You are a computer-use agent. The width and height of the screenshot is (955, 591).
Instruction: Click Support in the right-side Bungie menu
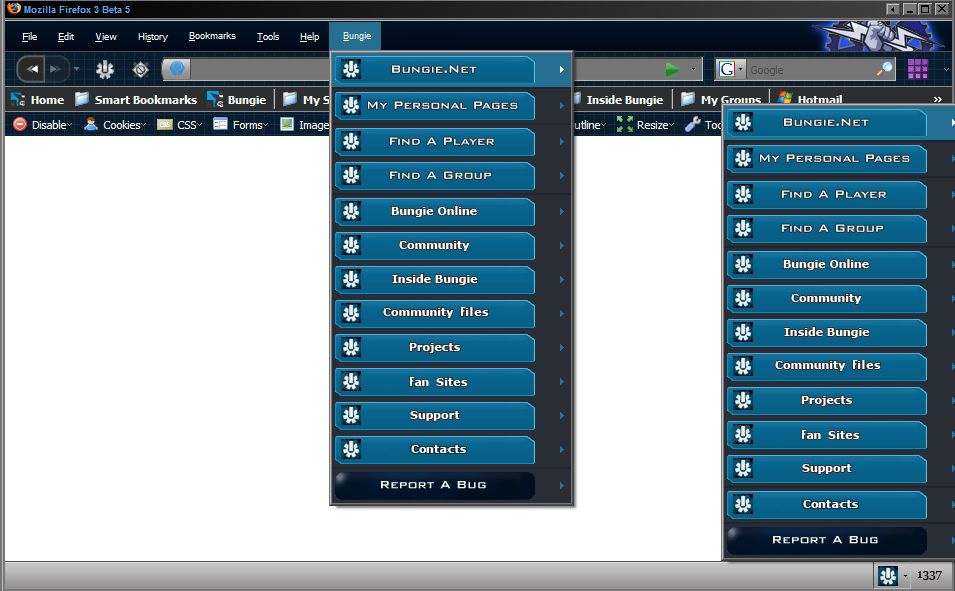pyautogui.click(x=826, y=468)
